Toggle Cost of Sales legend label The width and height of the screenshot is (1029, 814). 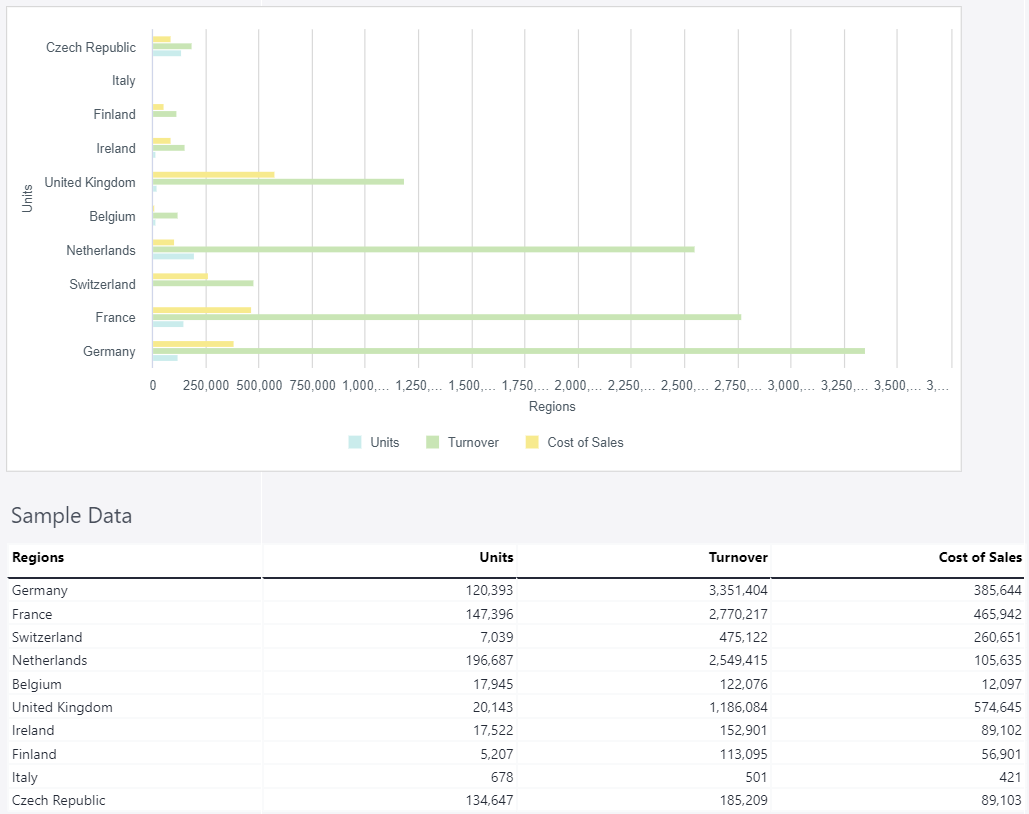tap(585, 442)
